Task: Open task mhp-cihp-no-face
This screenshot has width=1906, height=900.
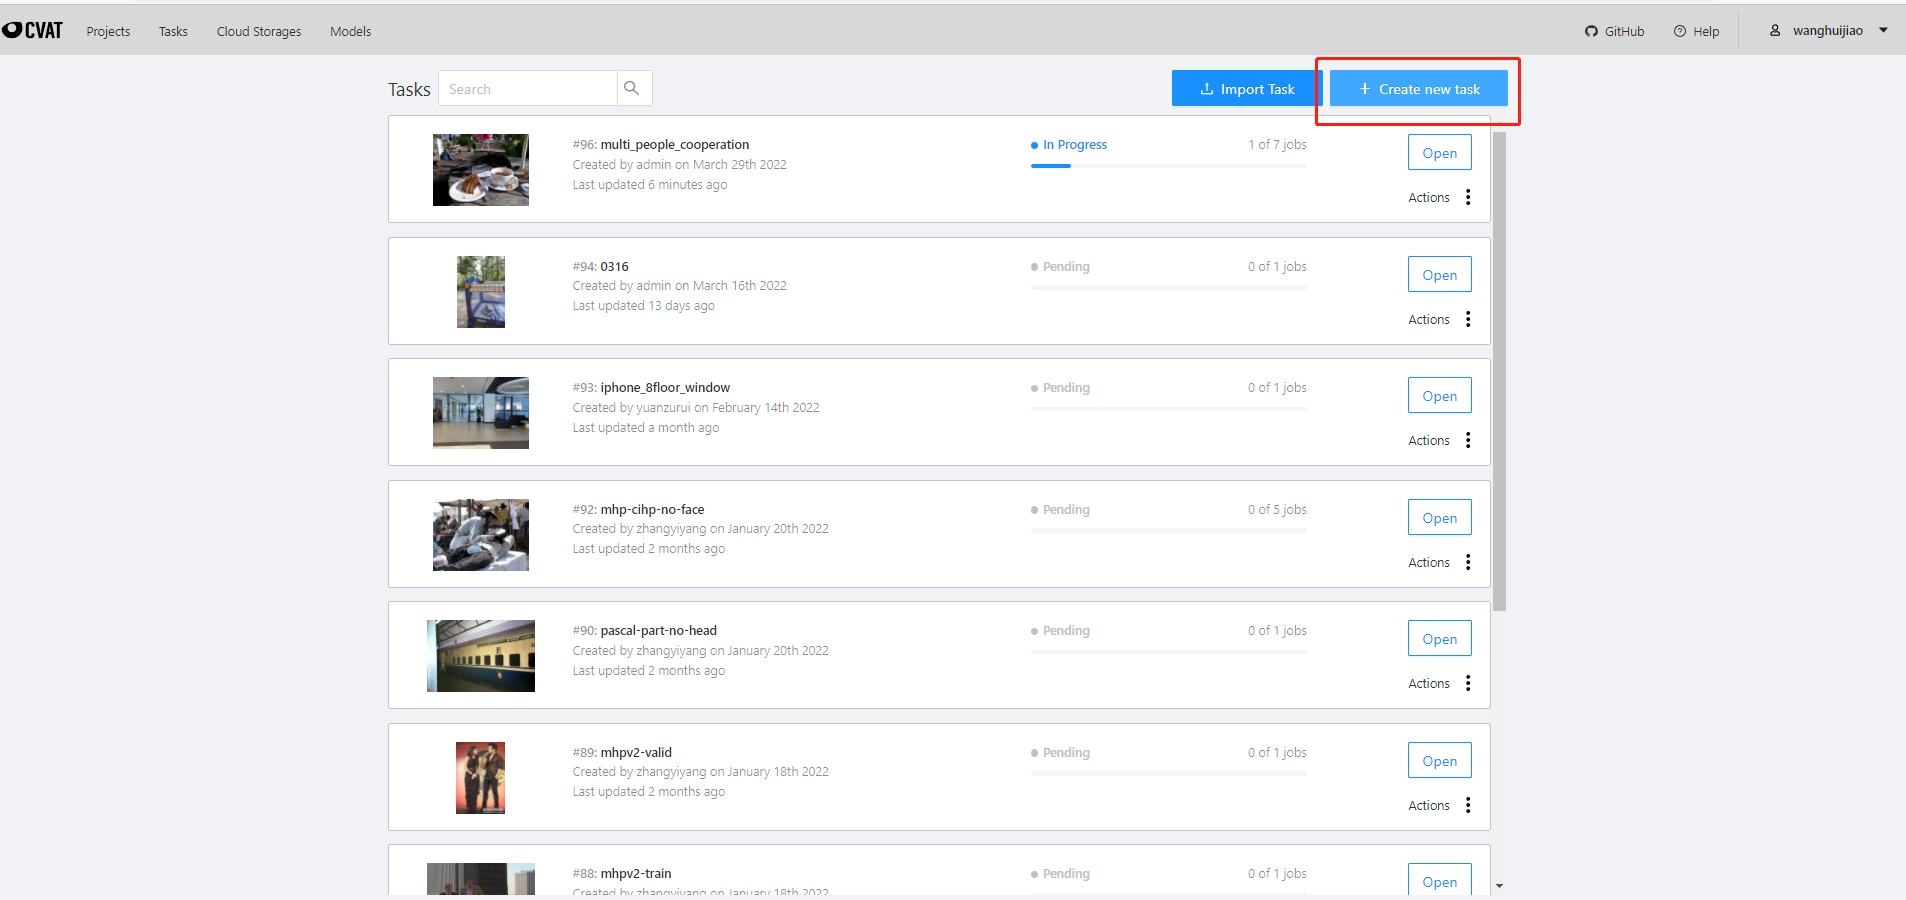Action: (x=1439, y=518)
